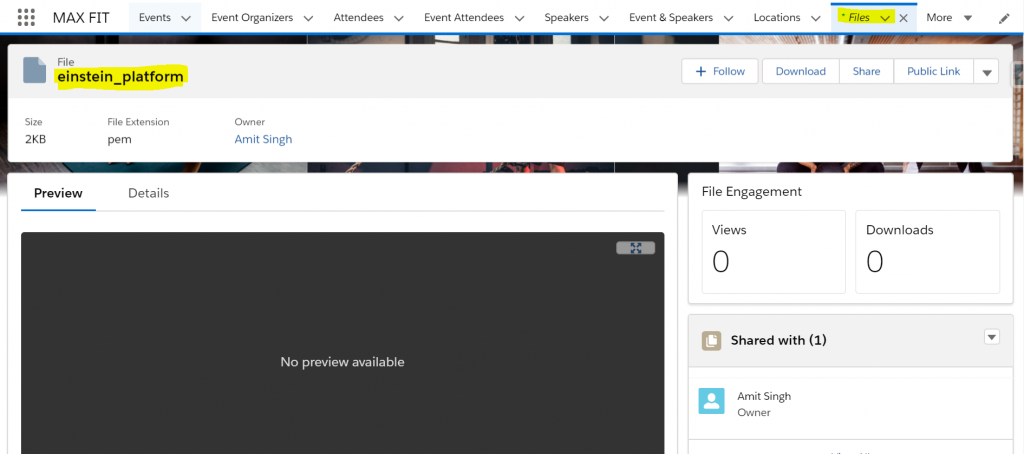Image resolution: width=1024 pixels, height=454 pixels.
Task: Click the Download button
Action: 800,71
